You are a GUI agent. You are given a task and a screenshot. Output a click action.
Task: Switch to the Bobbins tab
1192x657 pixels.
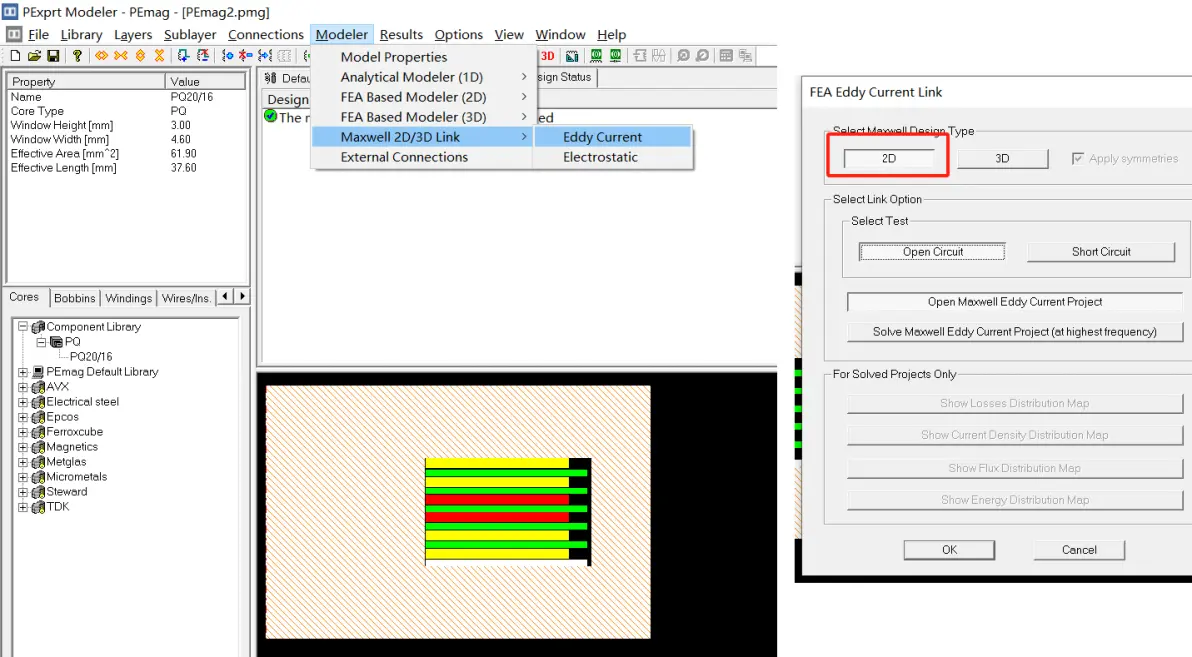pyautogui.click(x=74, y=298)
